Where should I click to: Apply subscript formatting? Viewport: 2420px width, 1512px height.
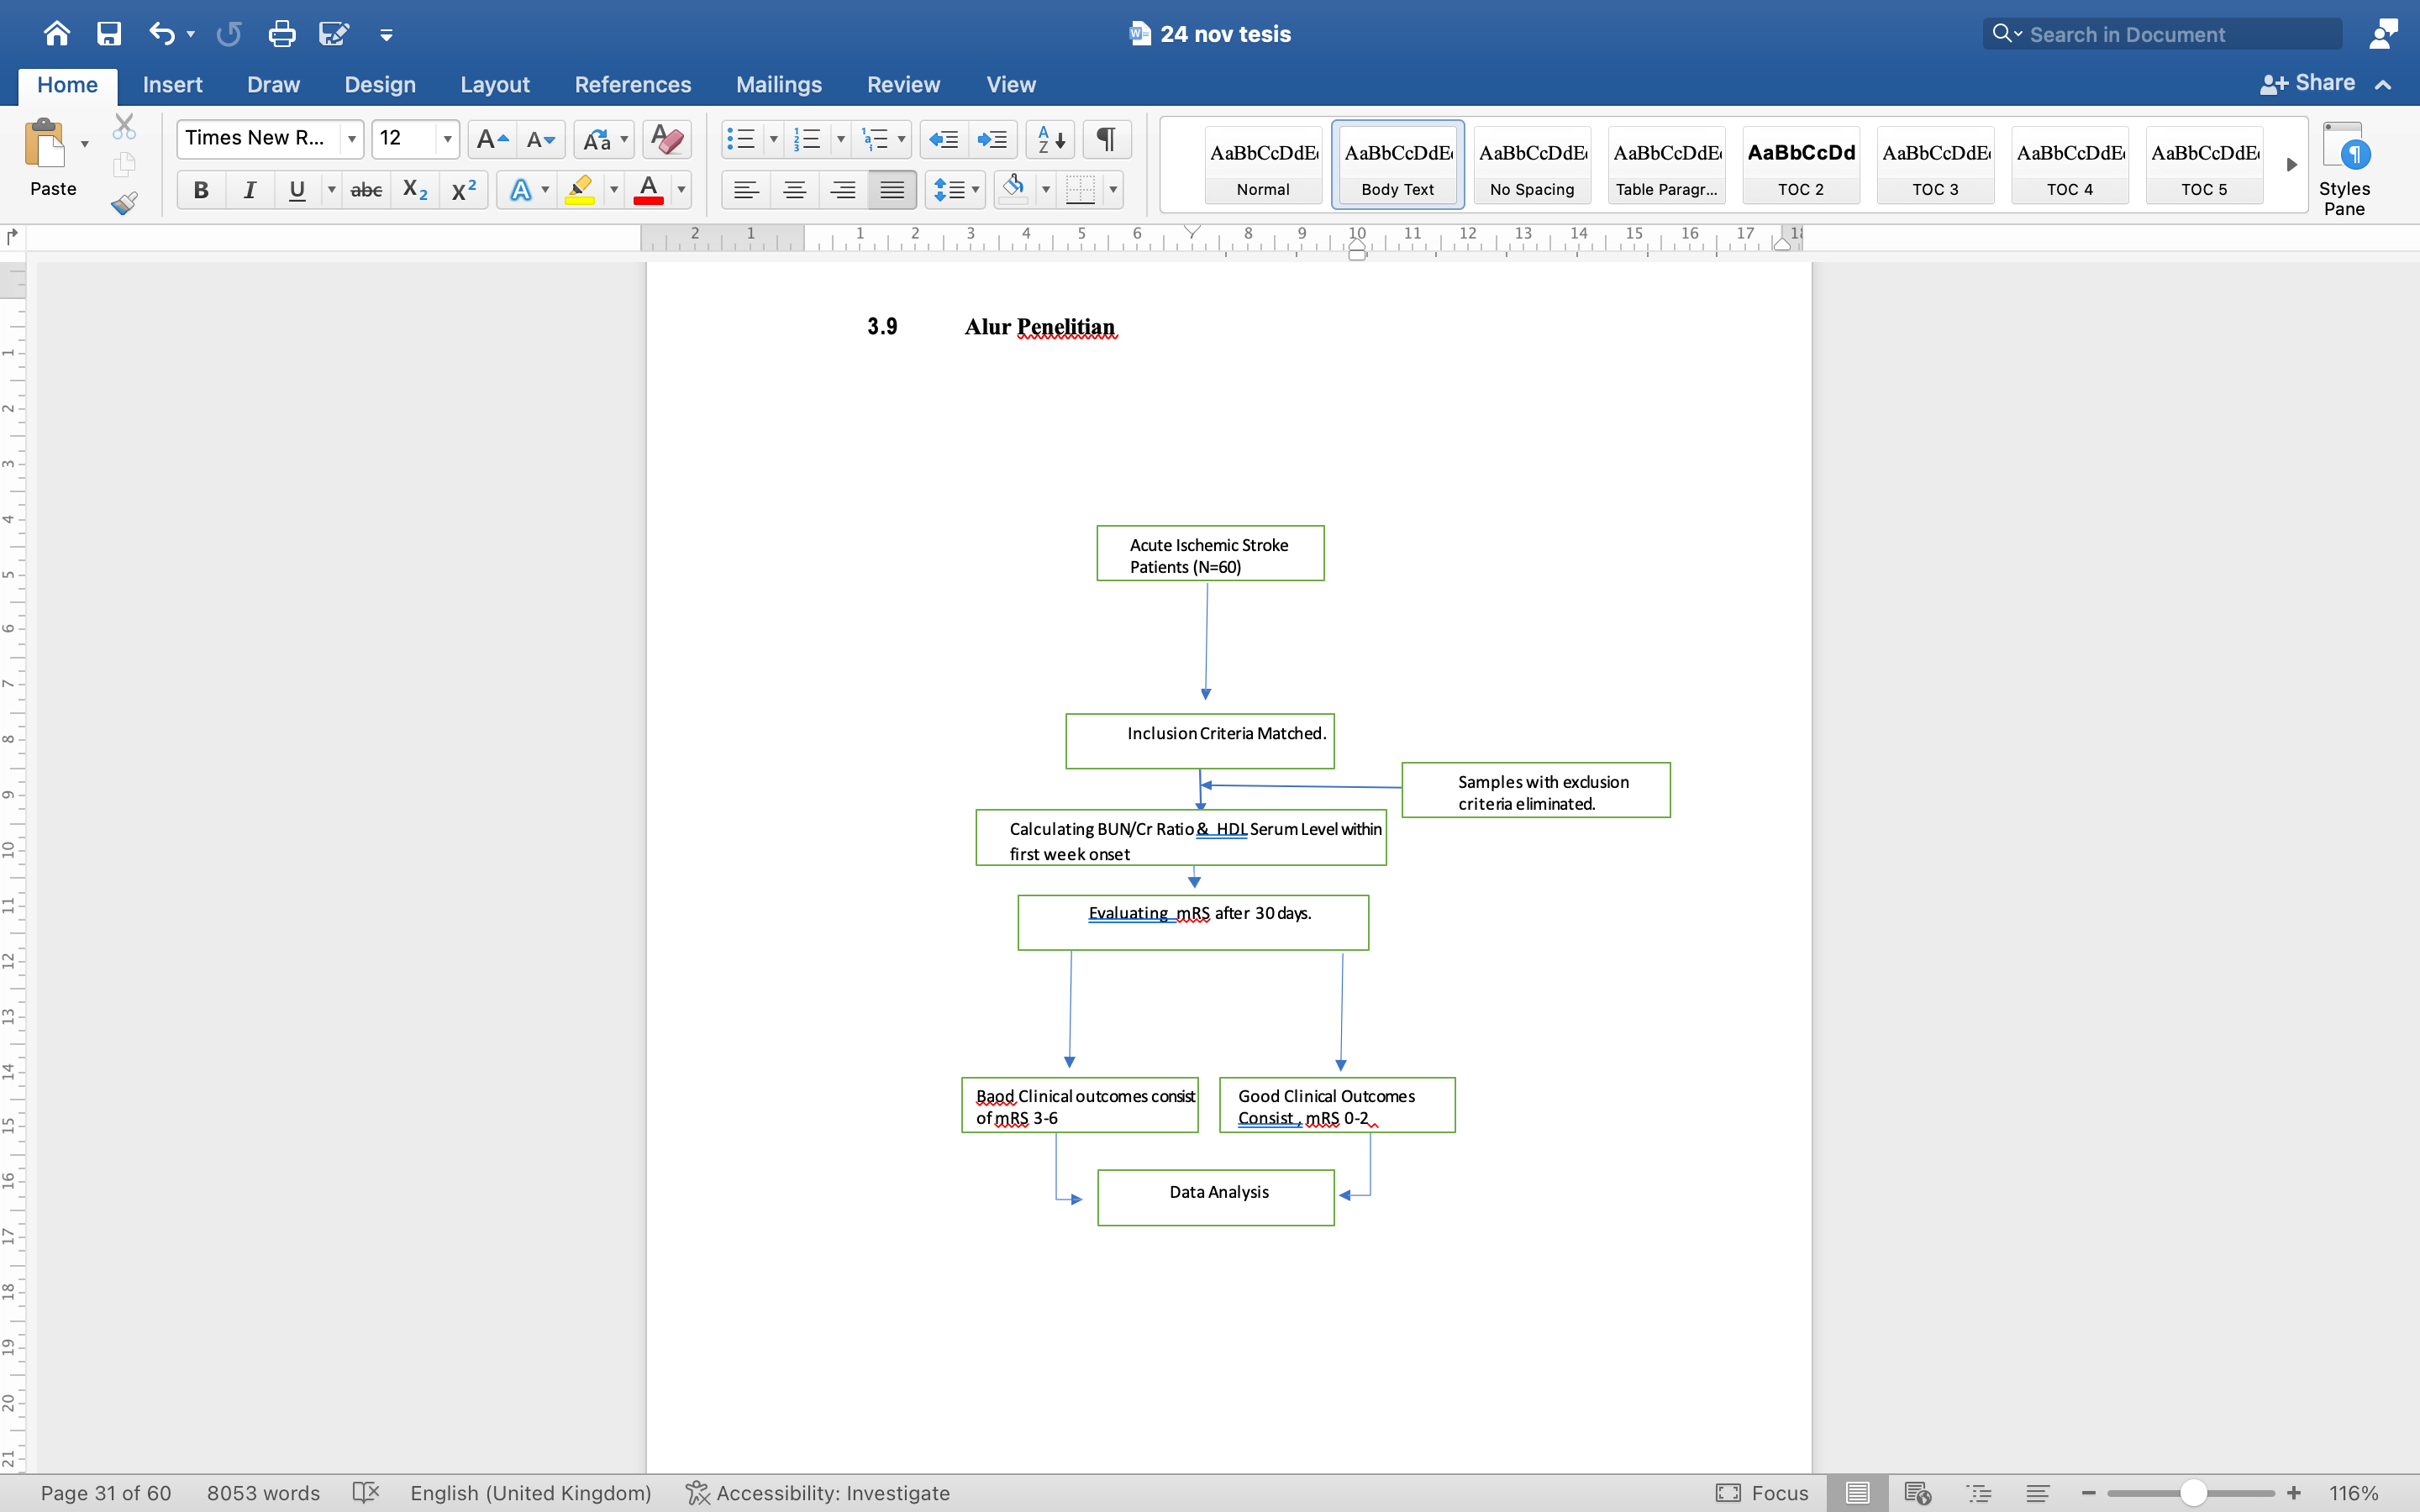(x=415, y=189)
